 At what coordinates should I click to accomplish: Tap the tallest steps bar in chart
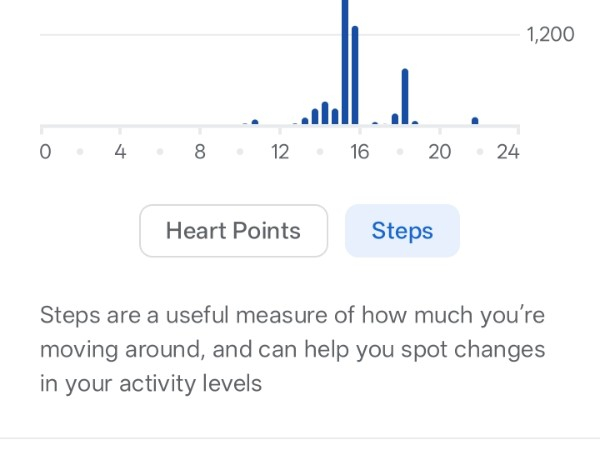(345, 60)
